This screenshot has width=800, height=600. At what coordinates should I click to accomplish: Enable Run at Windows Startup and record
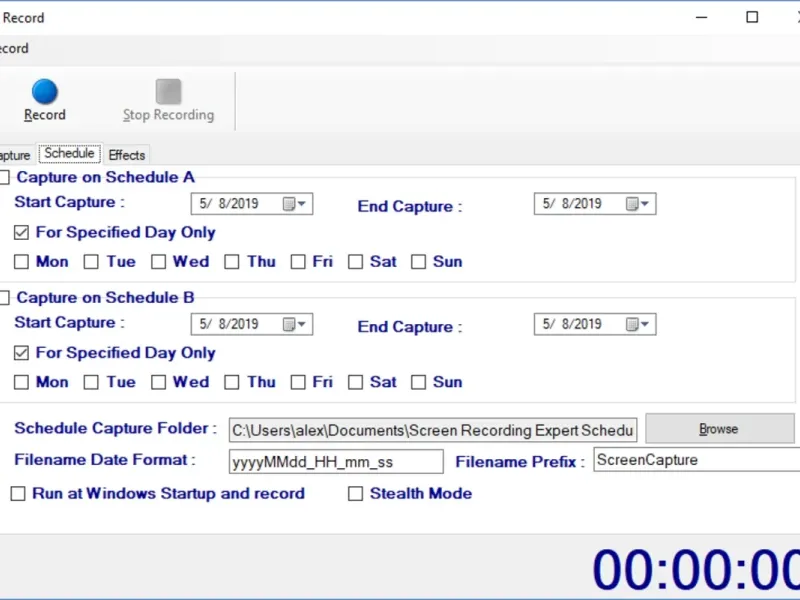tap(18, 494)
